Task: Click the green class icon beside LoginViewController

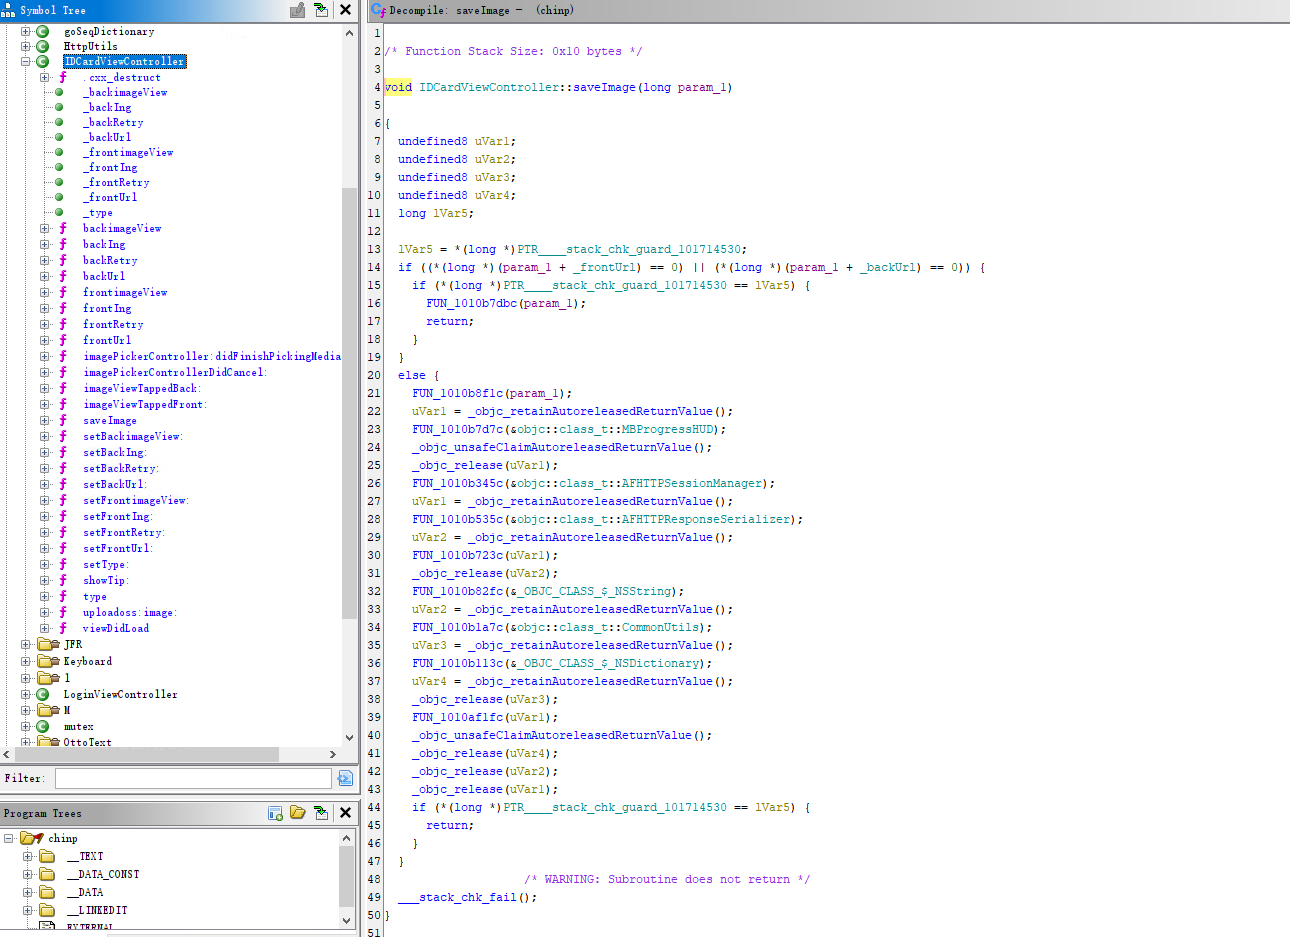Action: 43,694
